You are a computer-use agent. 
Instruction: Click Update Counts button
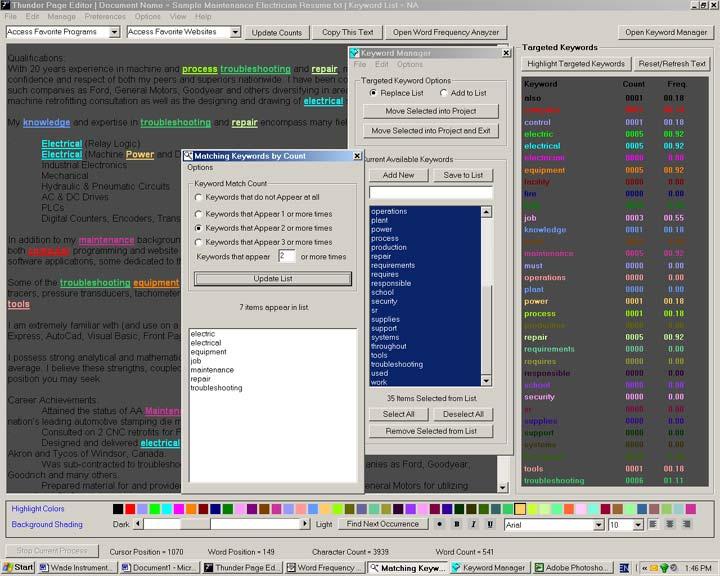tap(277, 33)
